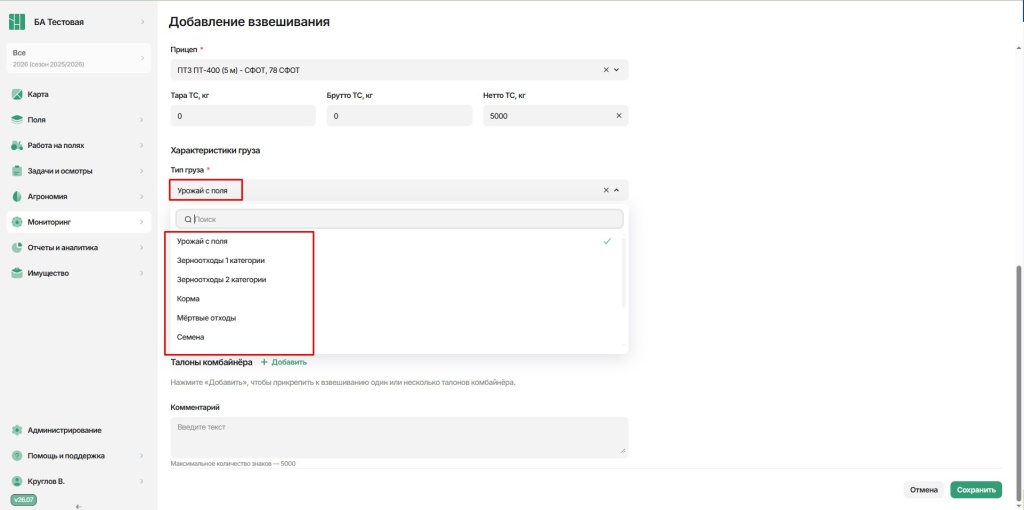Expand the Задачи и осмотры chevron
1024x510 pixels.
[x=142, y=171]
